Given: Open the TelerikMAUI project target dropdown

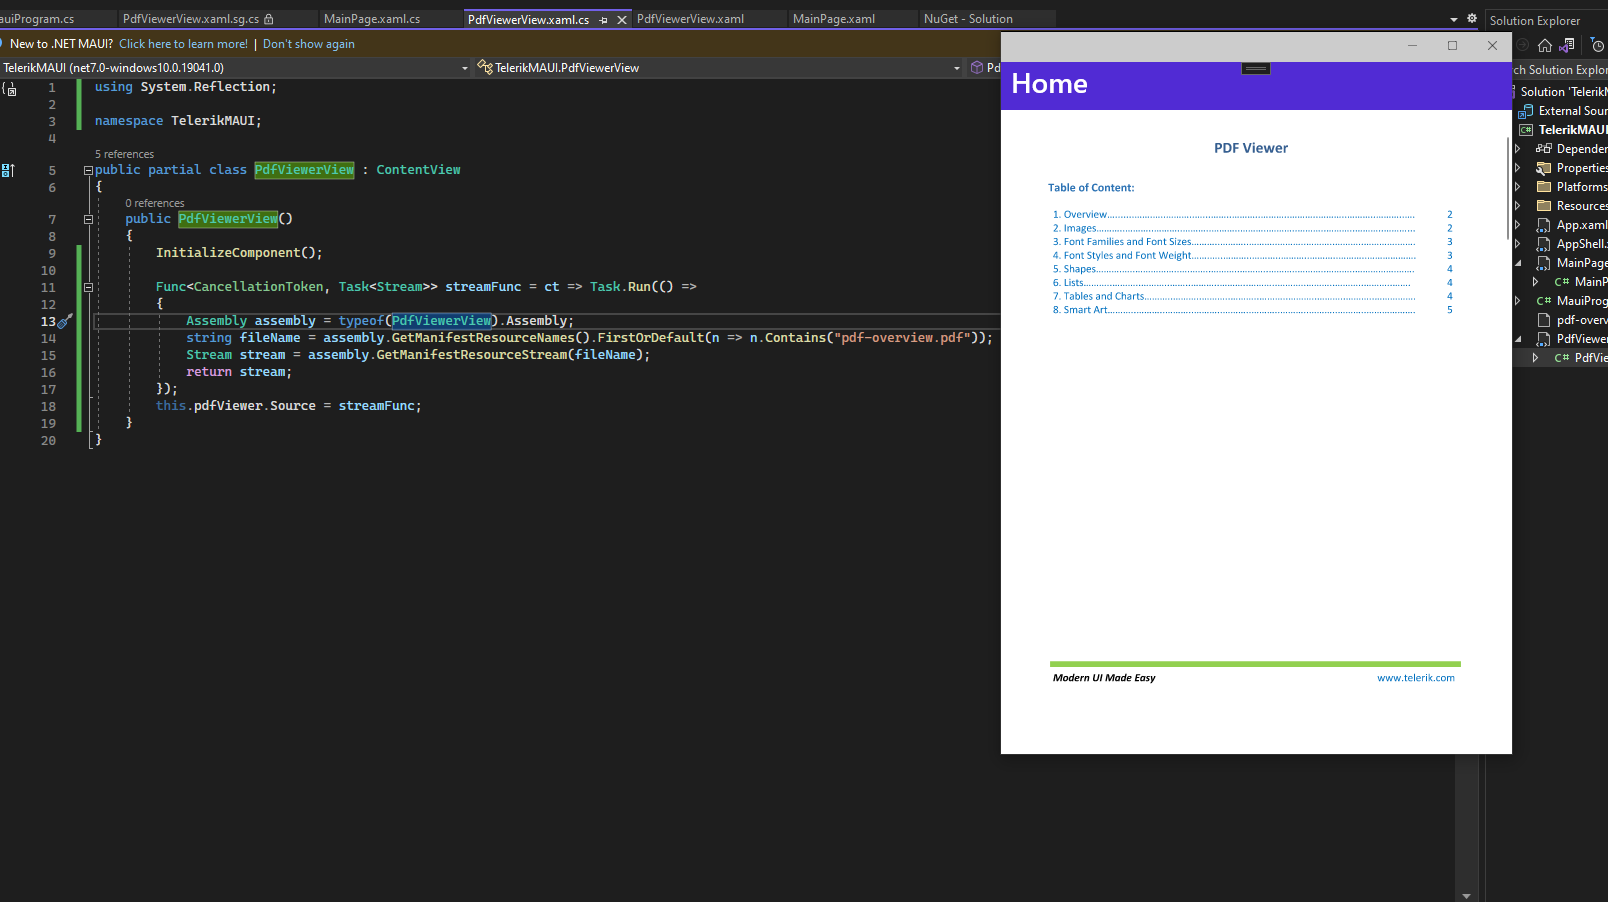Looking at the screenshot, I should (x=464, y=68).
